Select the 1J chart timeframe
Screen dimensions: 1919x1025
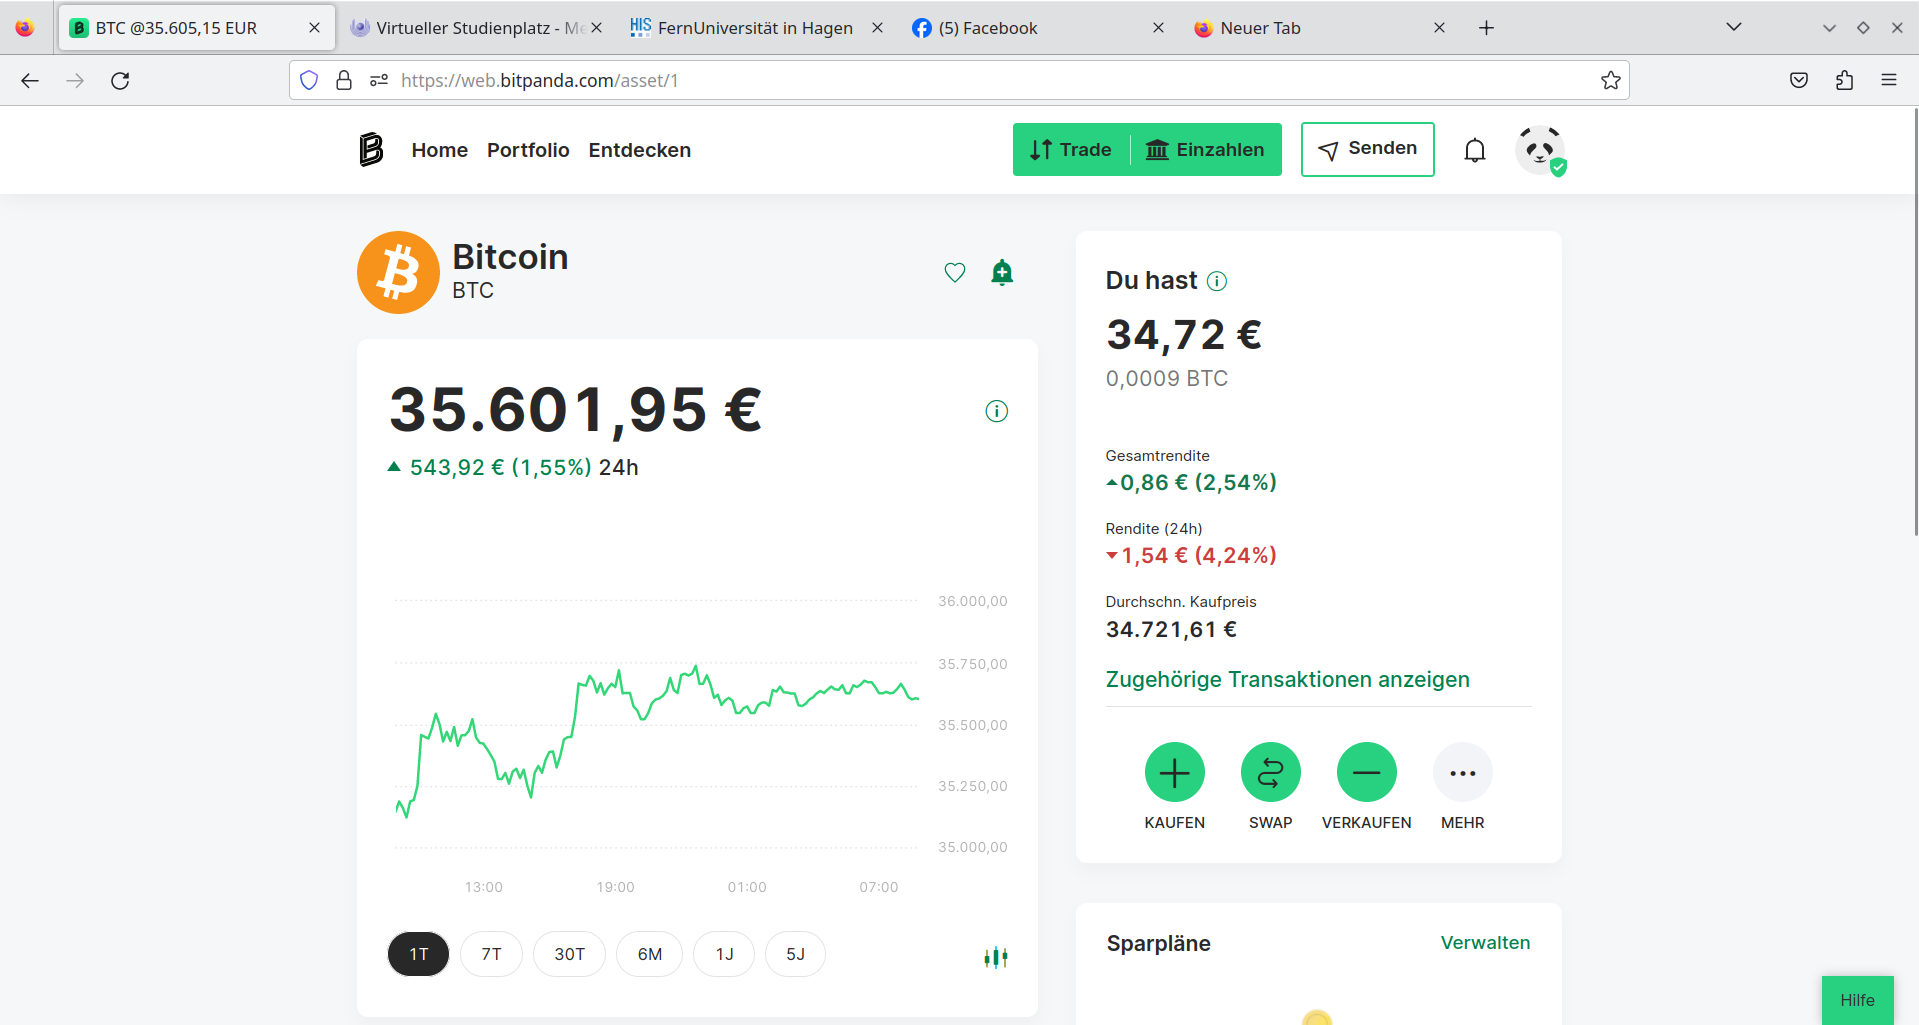(x=724, y=954)
